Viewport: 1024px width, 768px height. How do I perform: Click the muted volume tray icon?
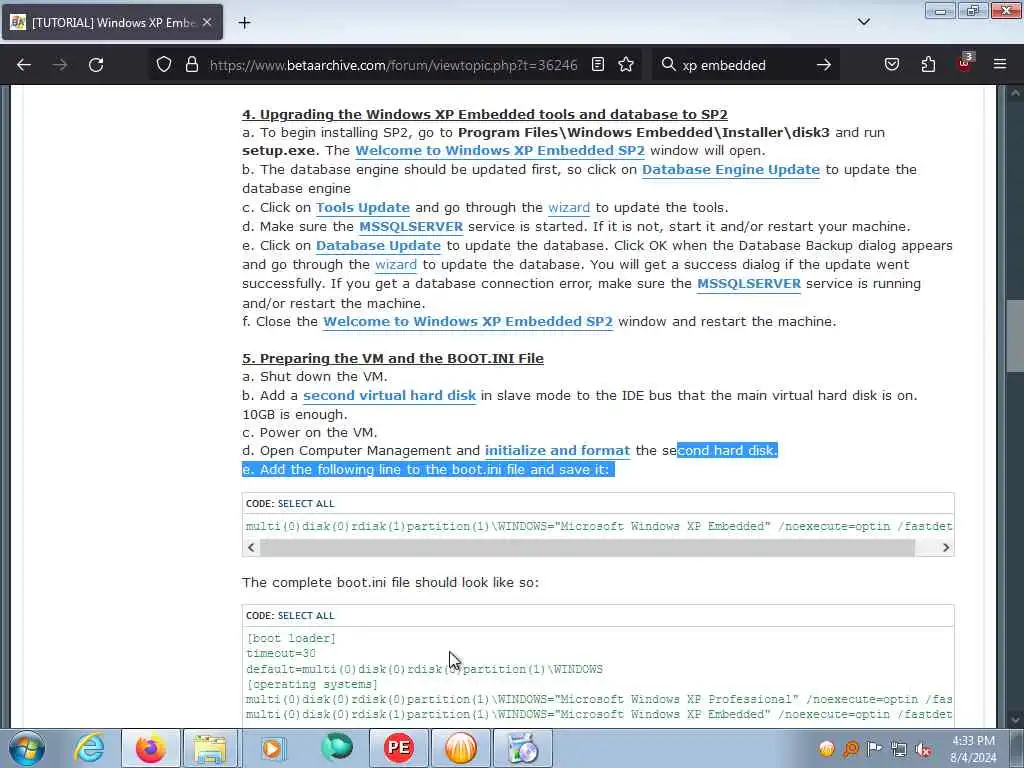pos(923,750)
